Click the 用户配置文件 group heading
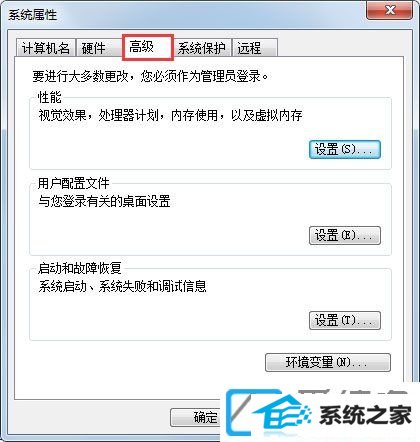This screenshot has width=420, height=442. [x=73, y=183]
